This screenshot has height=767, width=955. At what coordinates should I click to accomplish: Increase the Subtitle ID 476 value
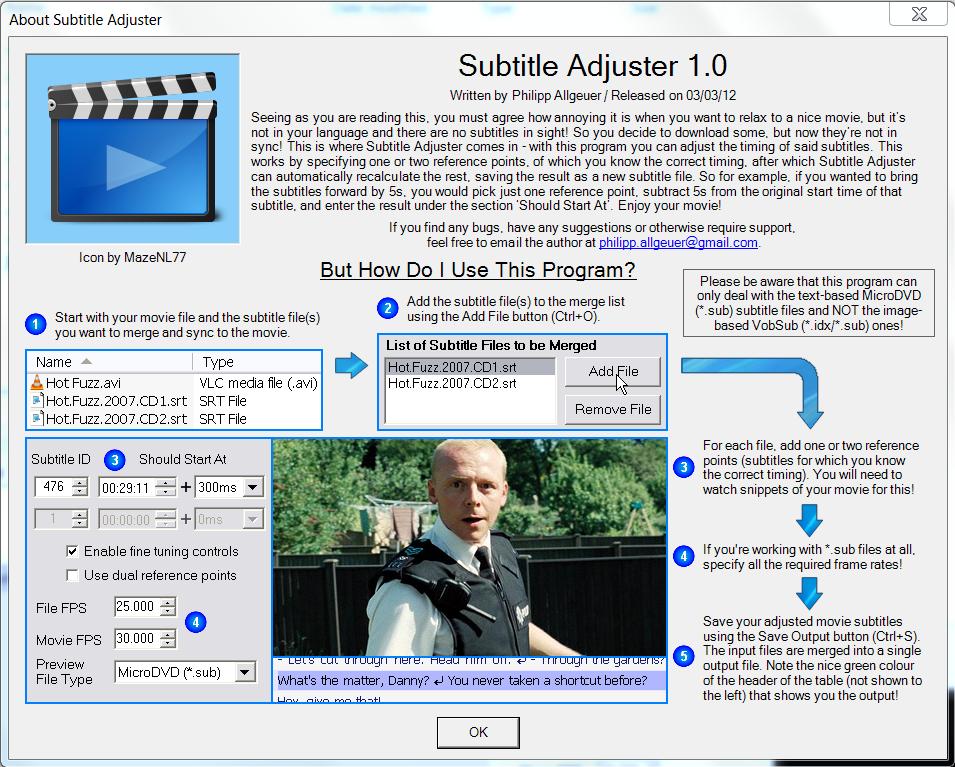pos(80,482)
